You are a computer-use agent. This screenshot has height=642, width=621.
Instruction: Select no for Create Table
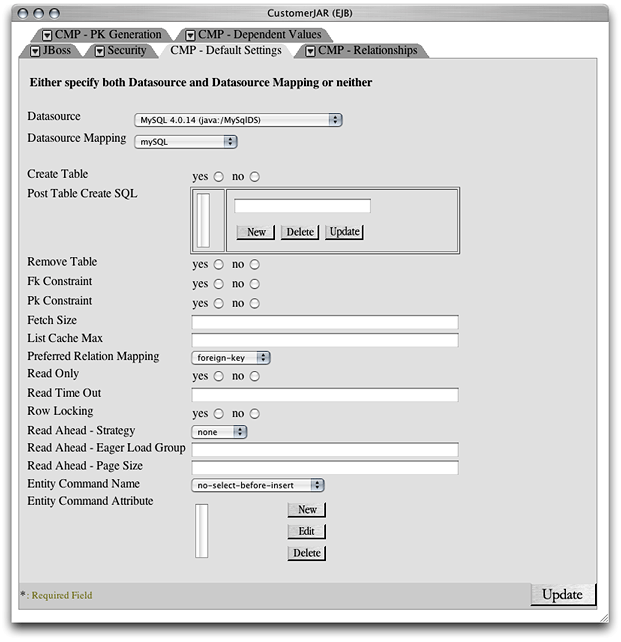click(255, 177)
